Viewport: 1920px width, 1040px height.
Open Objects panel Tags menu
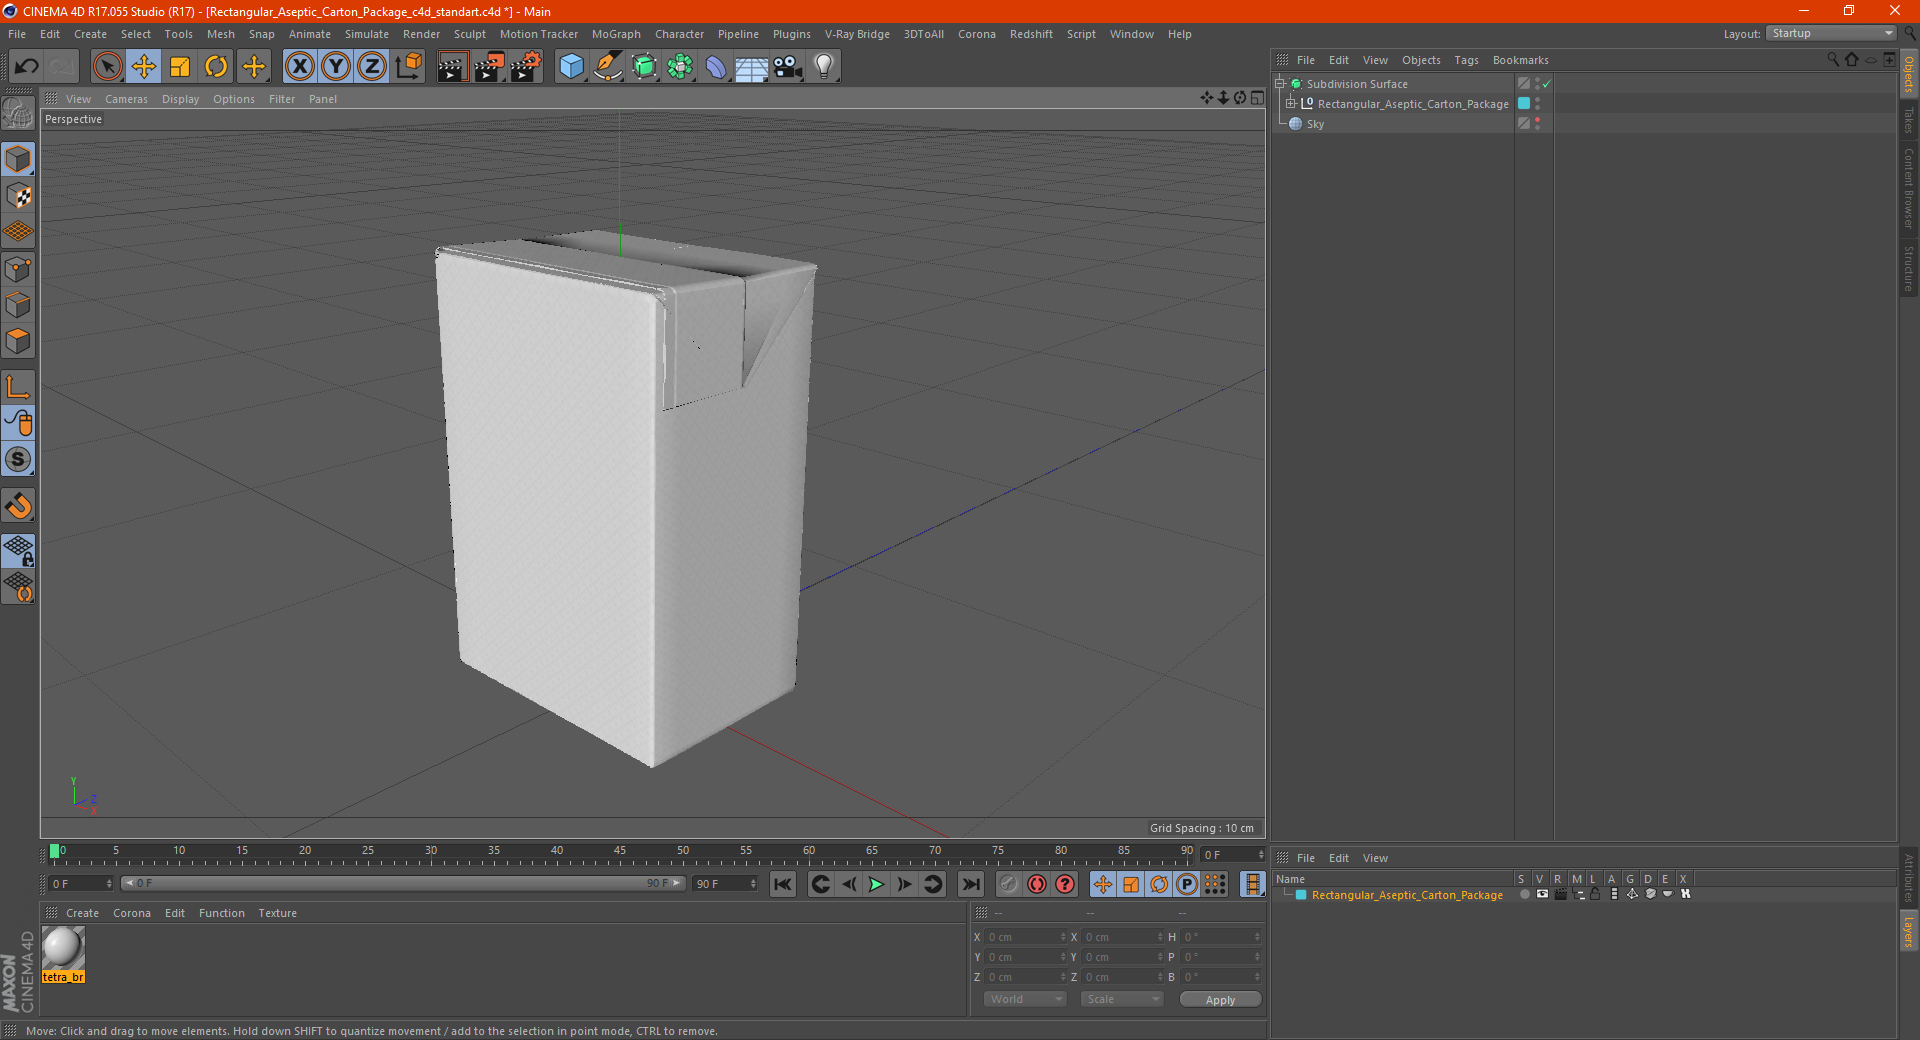1466,60
